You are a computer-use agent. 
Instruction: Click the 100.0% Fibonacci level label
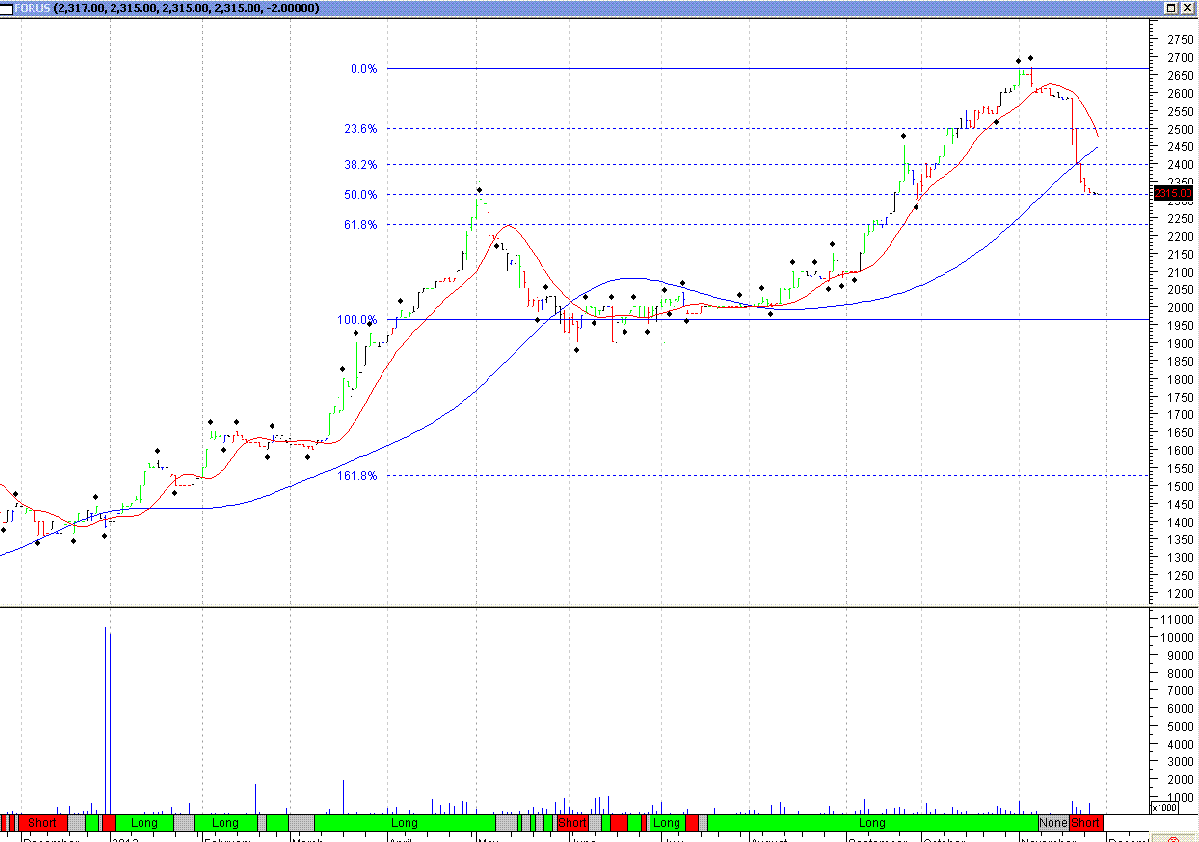pyautogui.click(x=357, y=320)
